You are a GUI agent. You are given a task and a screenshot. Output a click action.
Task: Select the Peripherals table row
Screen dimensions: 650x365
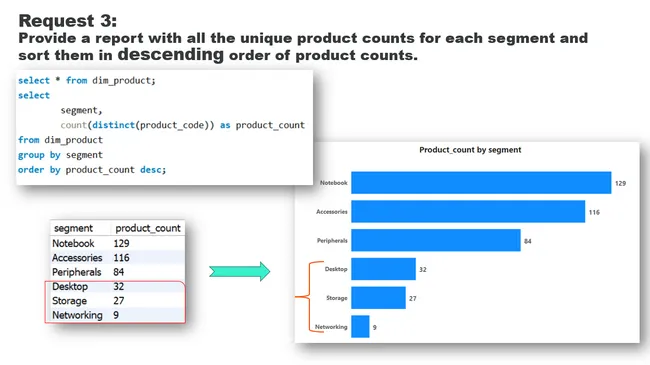[117, 272]
